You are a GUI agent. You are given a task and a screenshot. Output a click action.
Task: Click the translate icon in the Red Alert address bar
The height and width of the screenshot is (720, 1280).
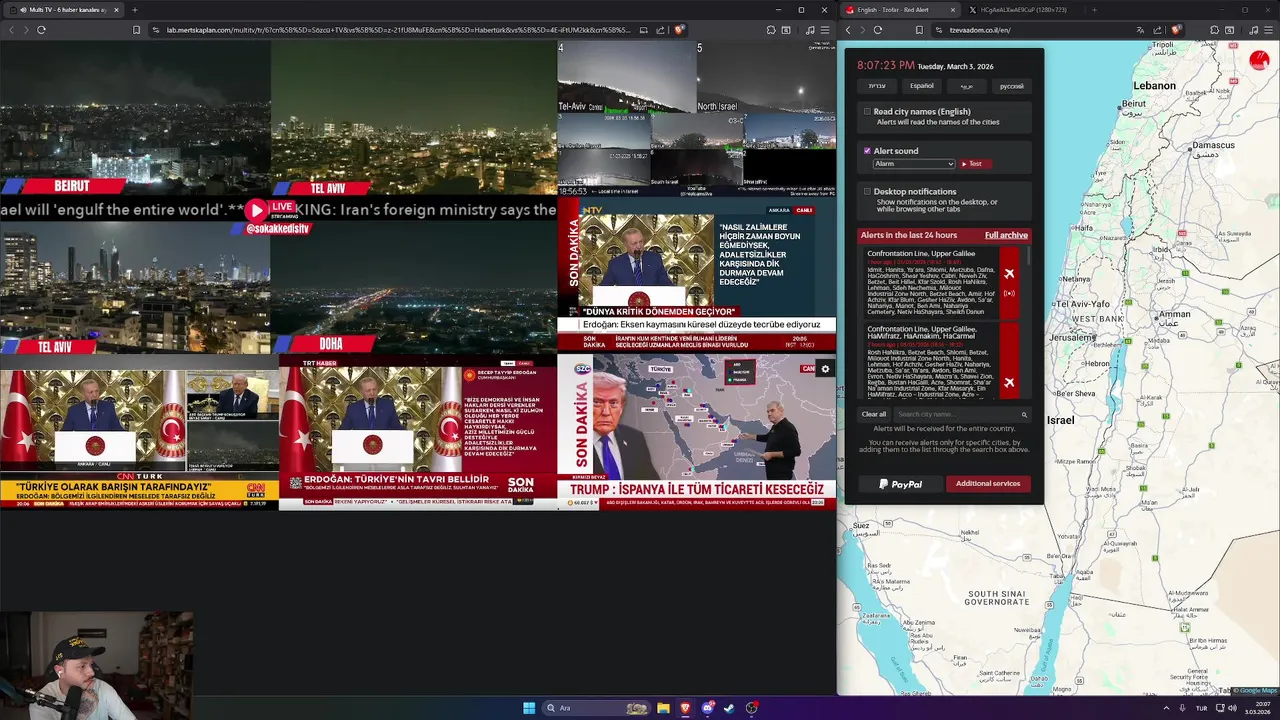tap(1139, 30)
